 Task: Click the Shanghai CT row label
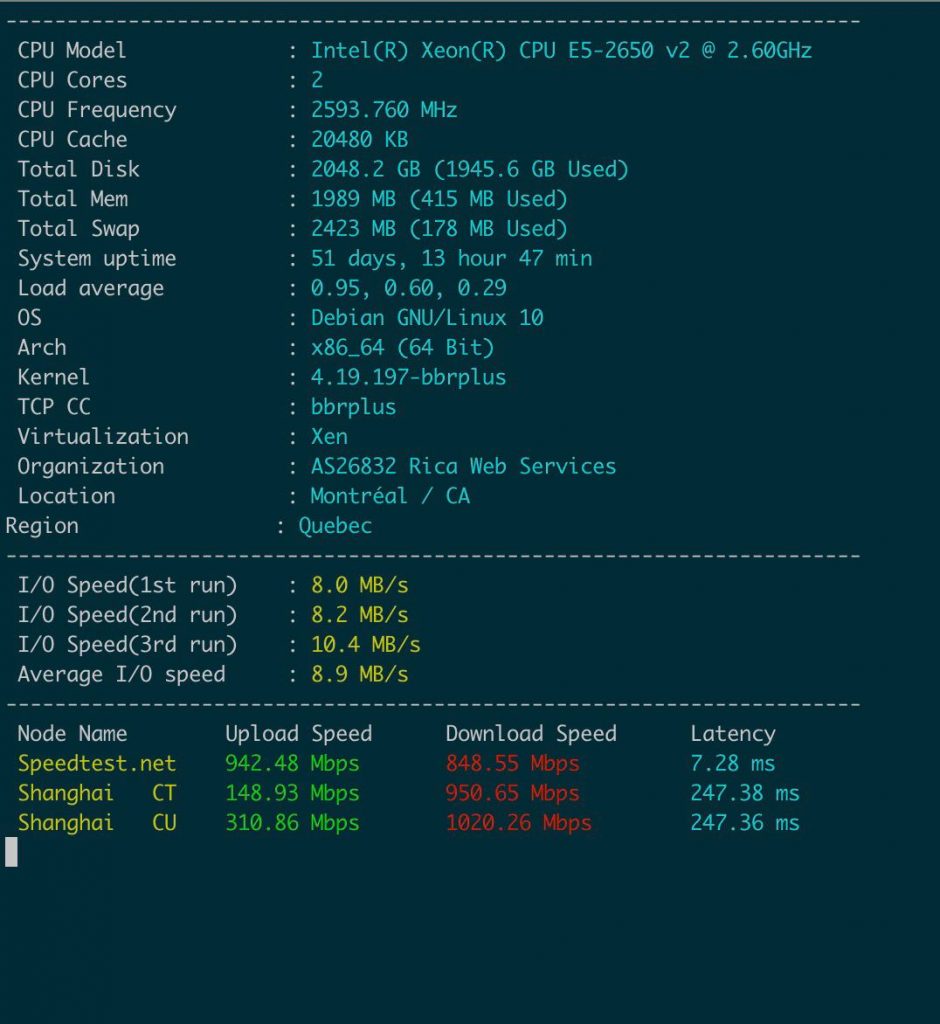point(97,794)
